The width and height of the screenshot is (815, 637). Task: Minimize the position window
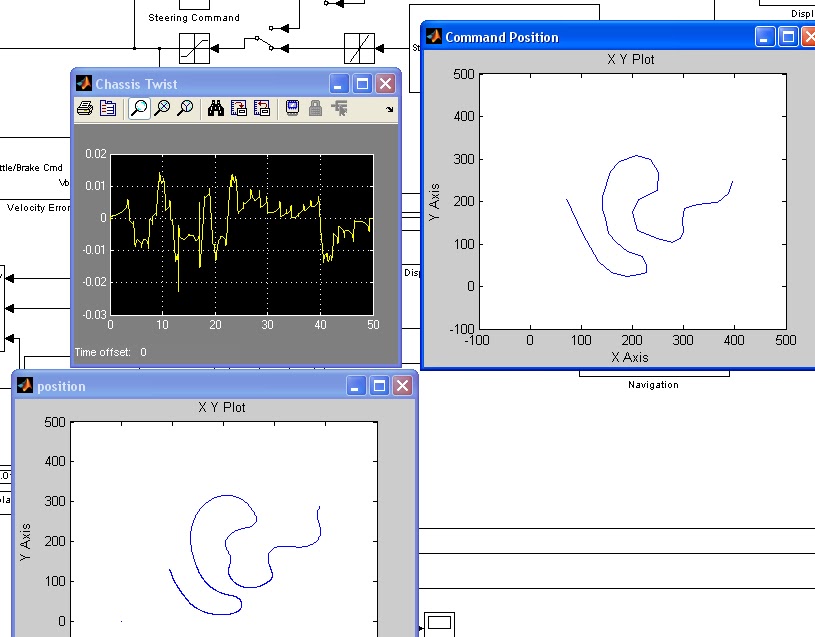356,386
